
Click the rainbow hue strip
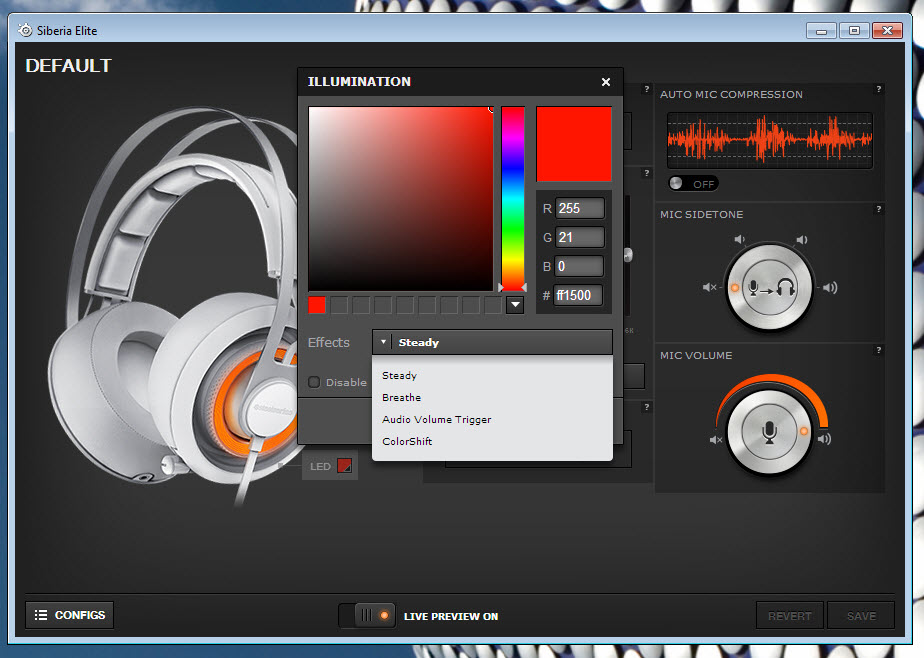tap(513, 199)
